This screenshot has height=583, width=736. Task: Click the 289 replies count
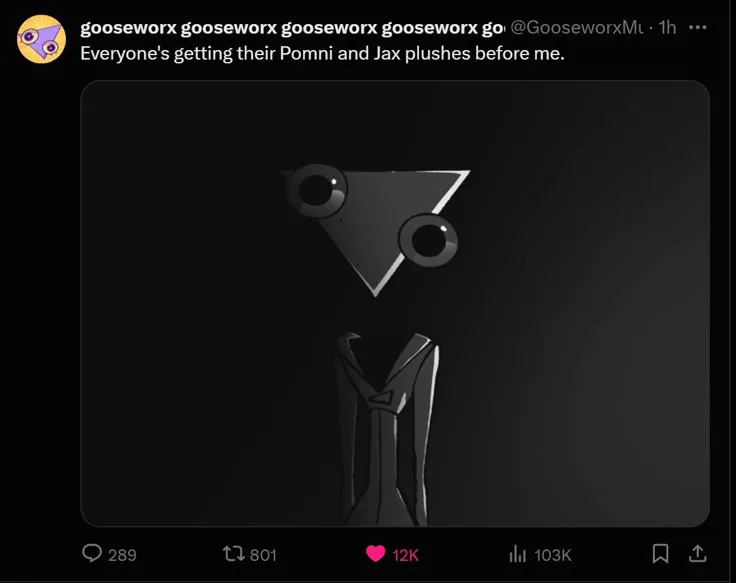coord(122,555)
